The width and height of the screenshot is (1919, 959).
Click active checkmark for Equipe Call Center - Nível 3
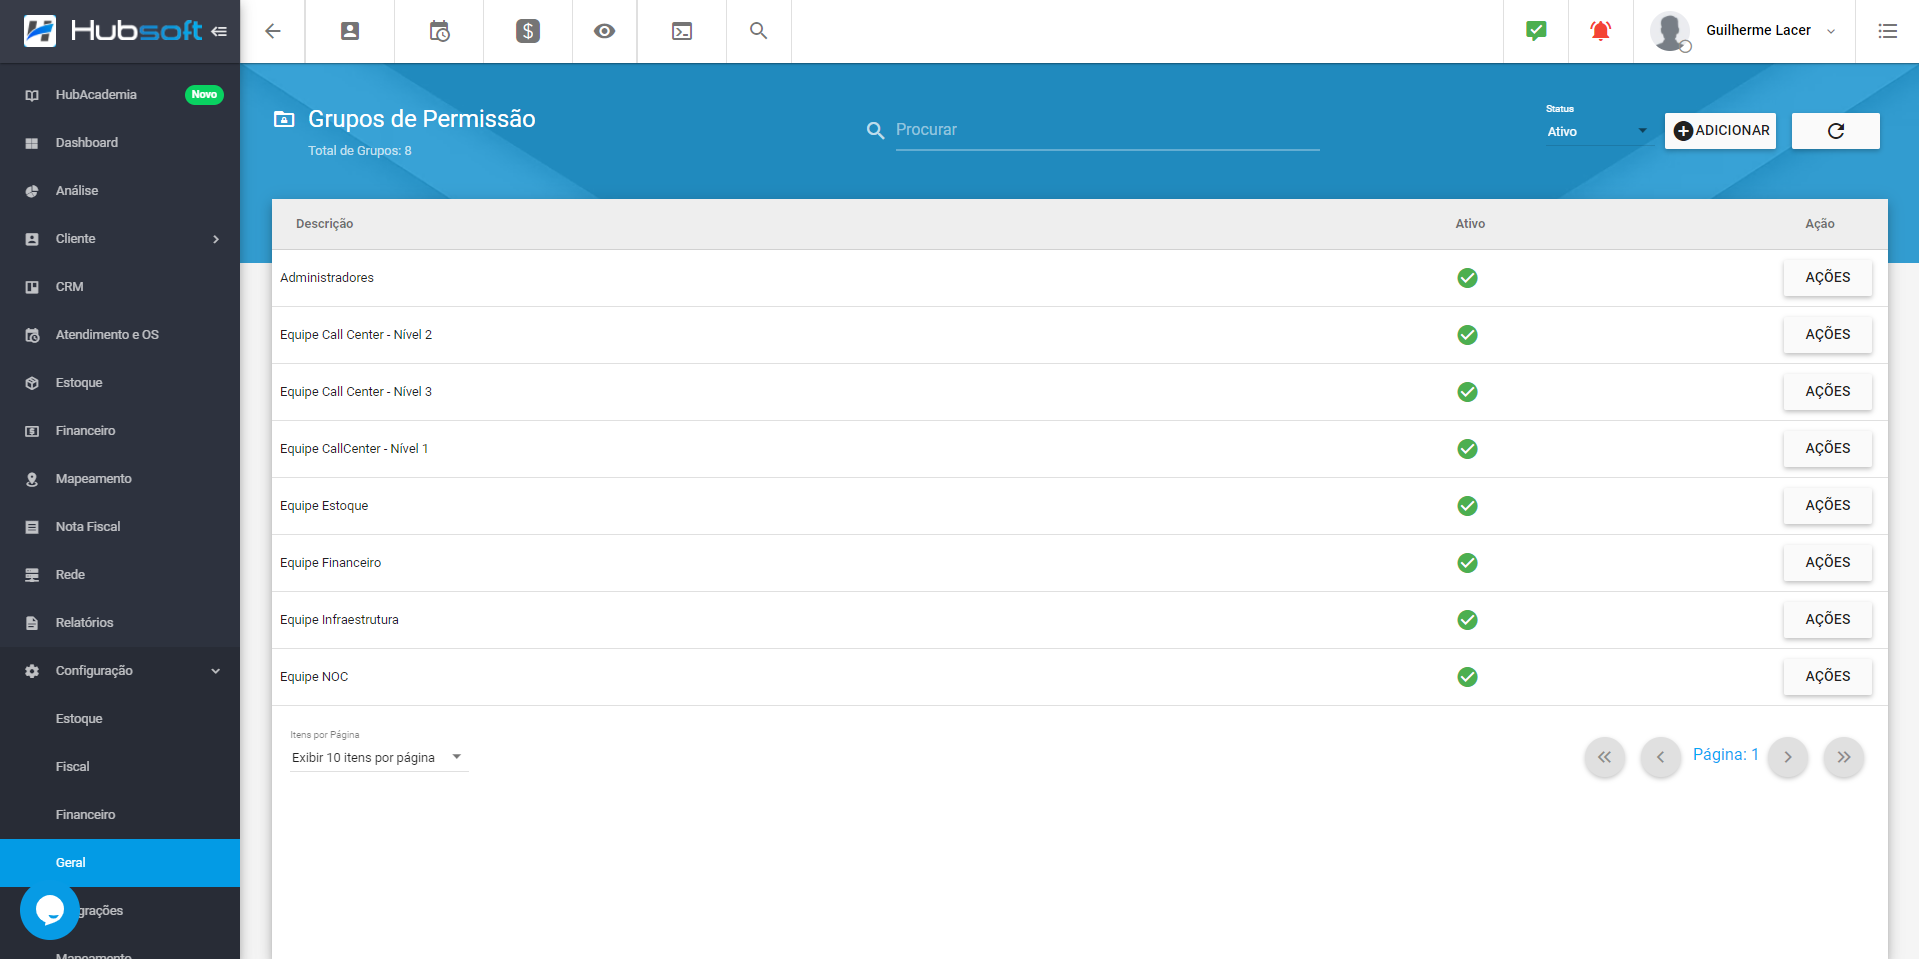tap(1467, 392)
